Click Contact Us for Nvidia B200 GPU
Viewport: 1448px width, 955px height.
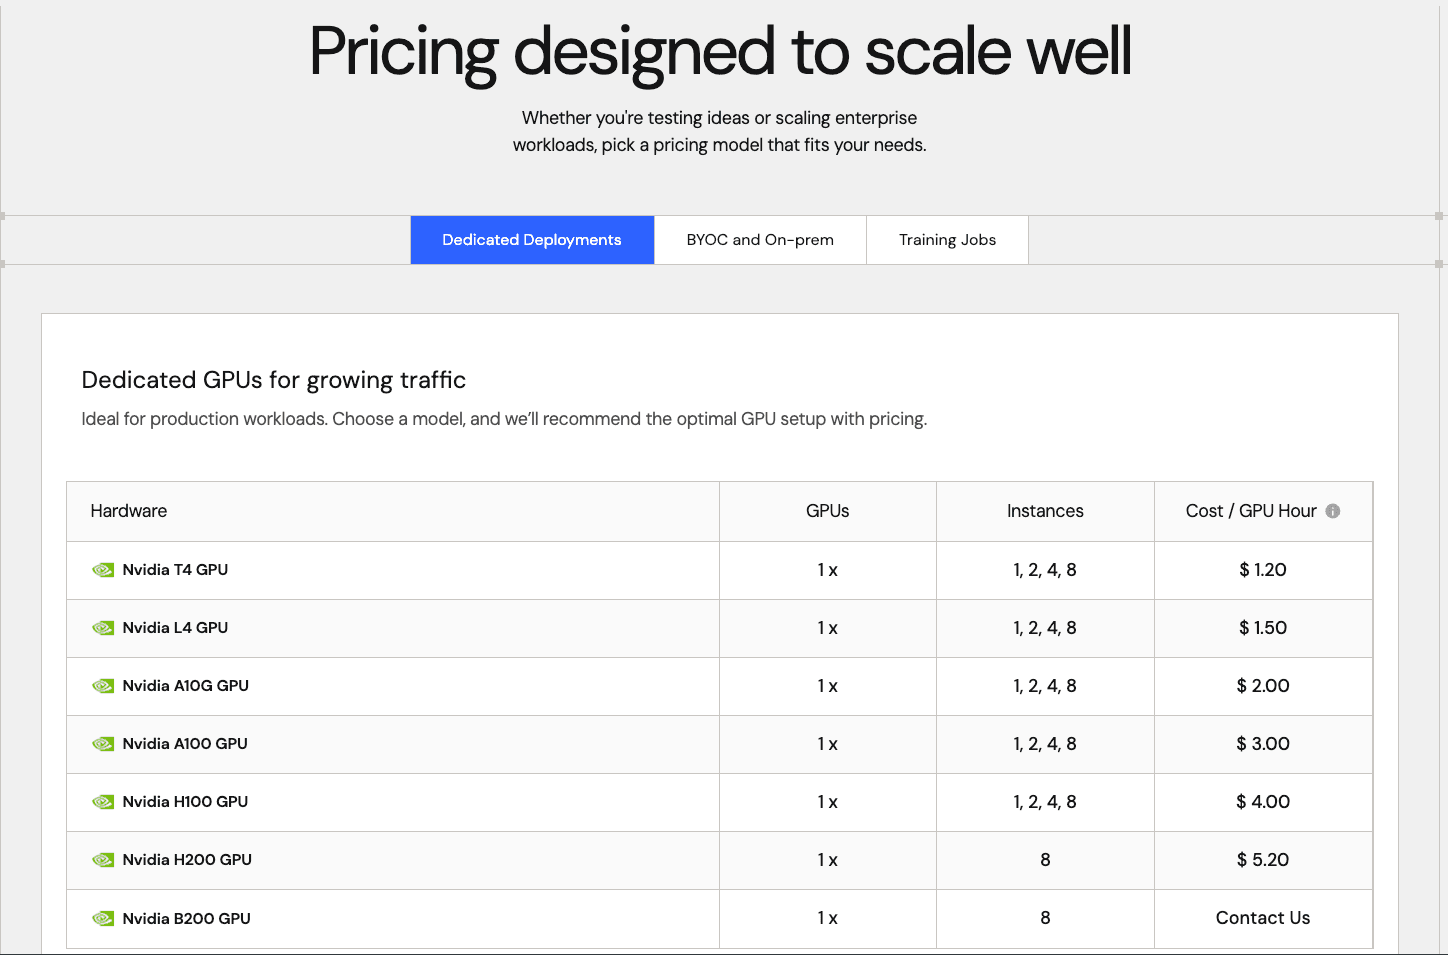(1263, 918)
